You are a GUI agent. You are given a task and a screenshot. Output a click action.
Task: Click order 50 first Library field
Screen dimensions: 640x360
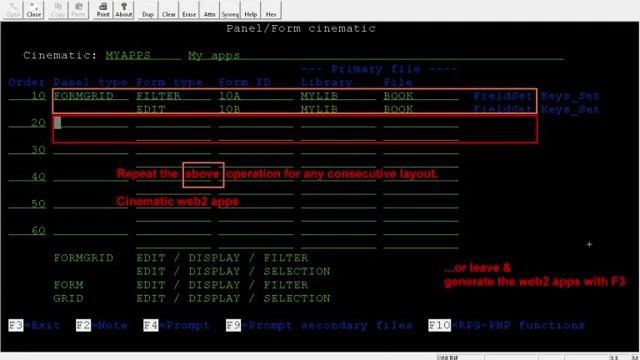pyautogui.click(x=338, y=204)
